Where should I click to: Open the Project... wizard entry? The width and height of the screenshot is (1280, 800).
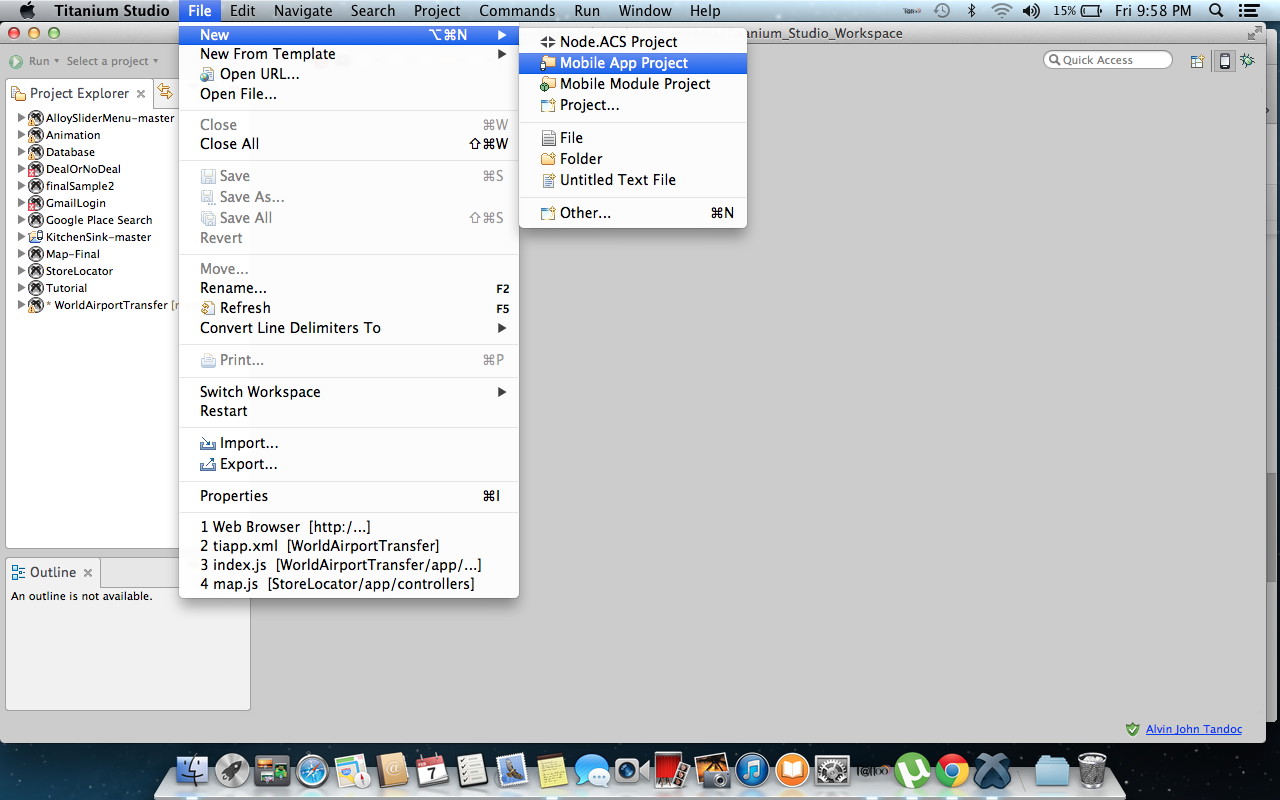[632, 105]
